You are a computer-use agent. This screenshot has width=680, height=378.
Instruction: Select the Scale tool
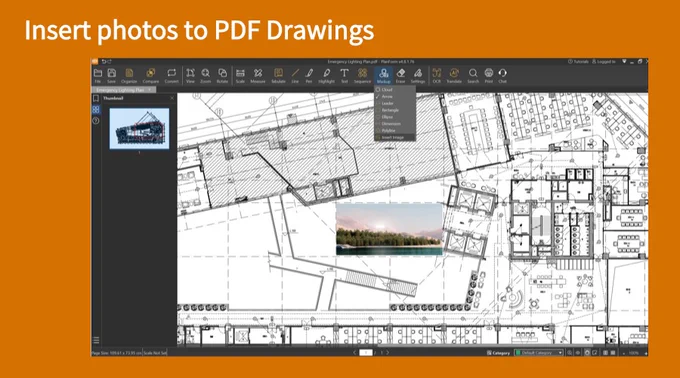(x=240, y=75)
